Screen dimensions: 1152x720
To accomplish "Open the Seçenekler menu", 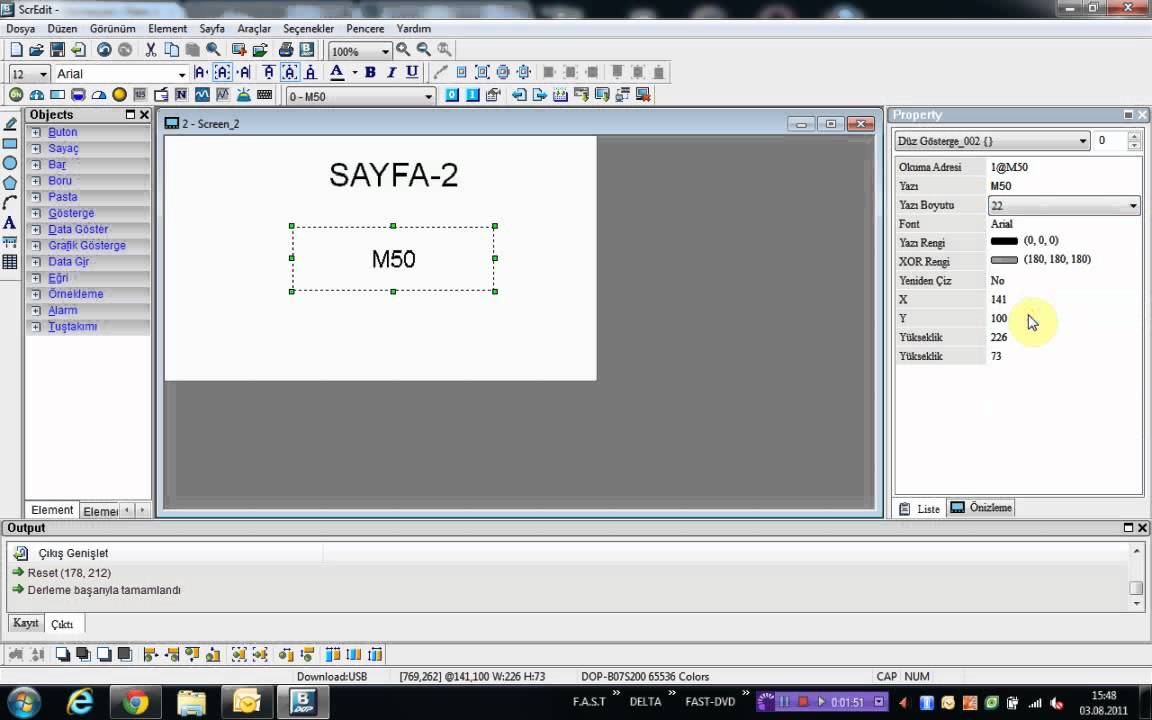I will [309, 29].
